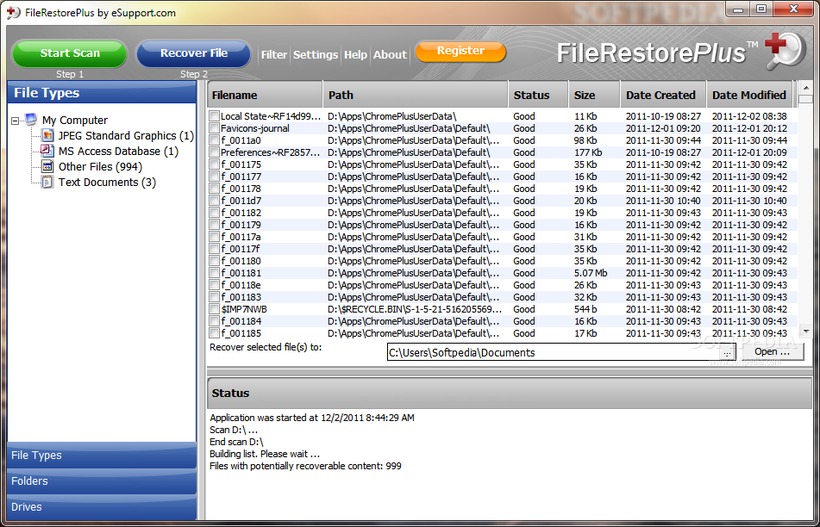Click the 5.07 Mb size cell
820x527 pixels.
590,273
